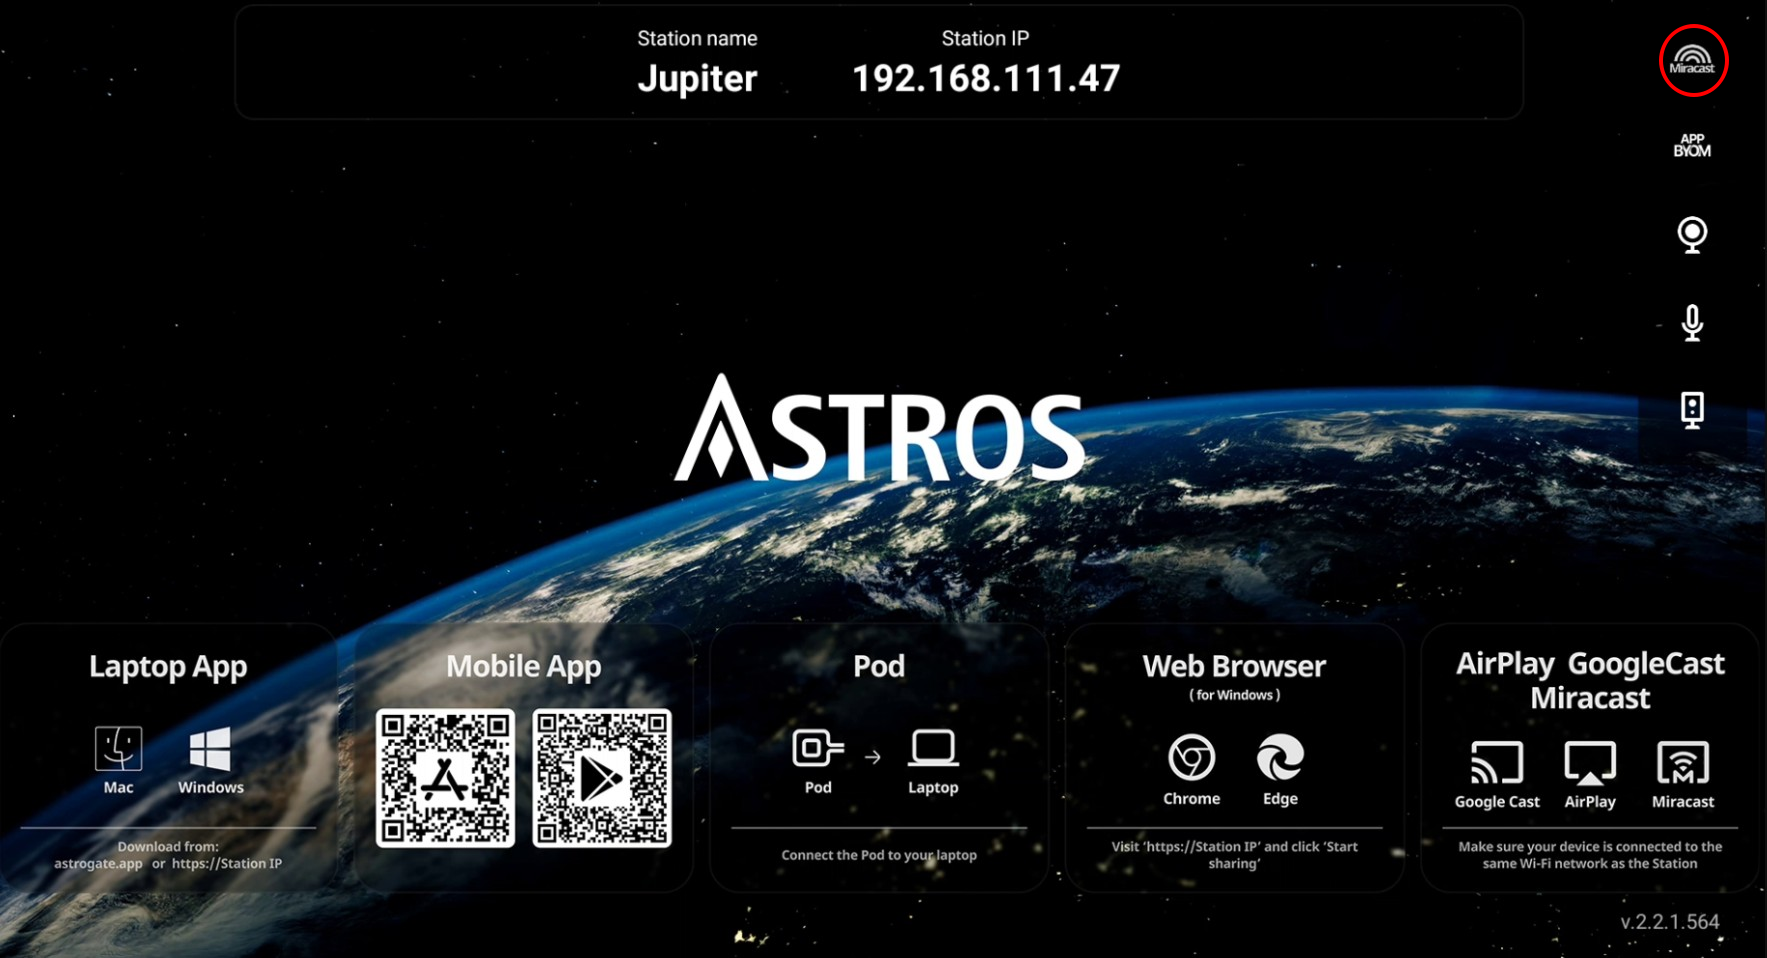Screen dimensions: 1767x958
Task: Select the webcam icon in right sidebar
Action: (x=1692, y=235)
